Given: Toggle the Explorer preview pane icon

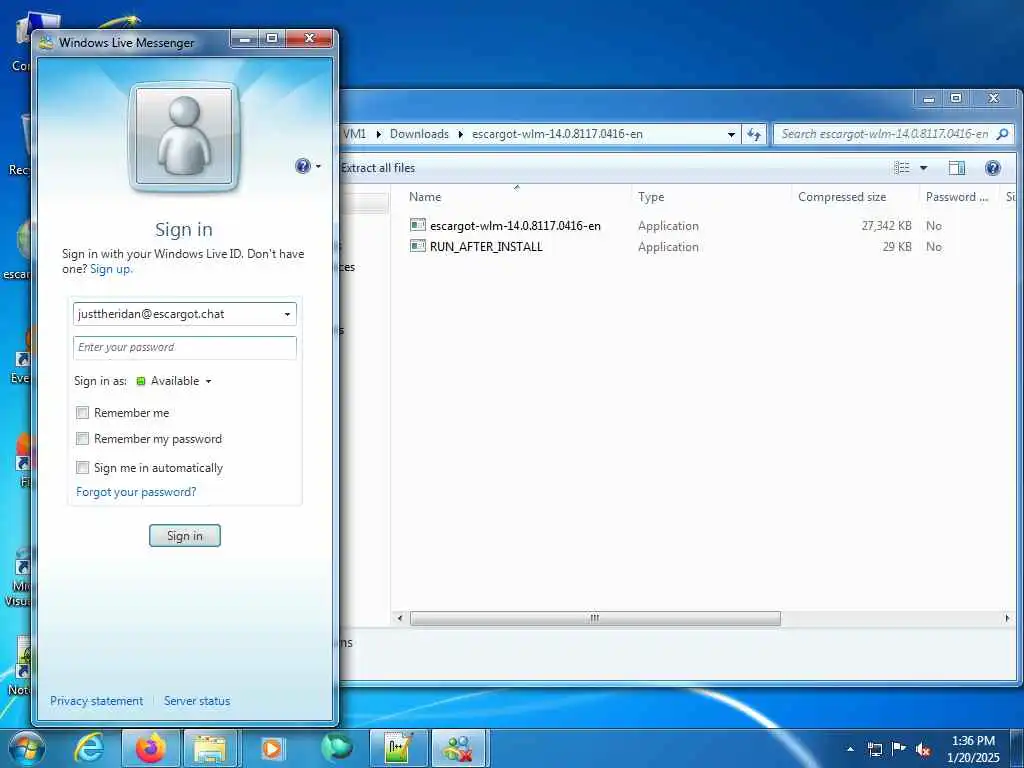Looking at the screenshot, I should pyautogui.click(x=957, y=168).
